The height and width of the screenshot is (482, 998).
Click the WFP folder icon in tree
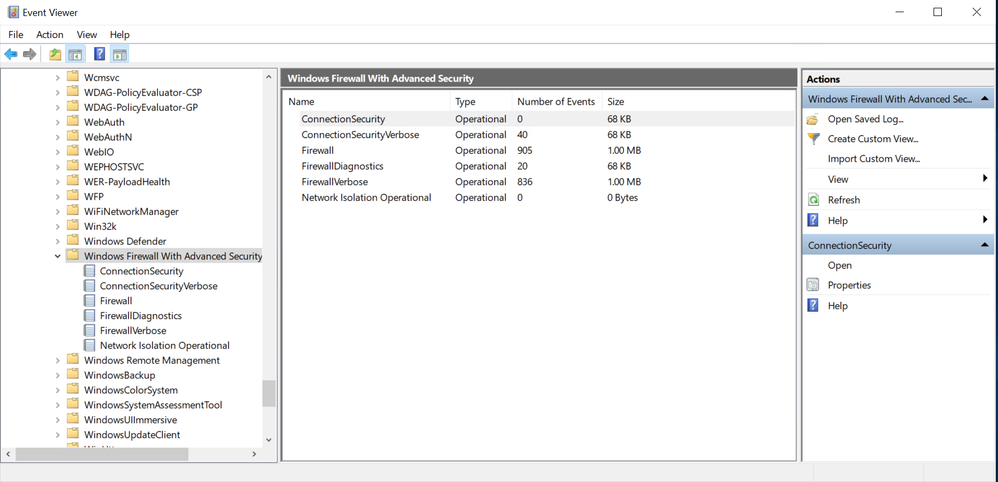pyautogui.click(x=73, y=196)
